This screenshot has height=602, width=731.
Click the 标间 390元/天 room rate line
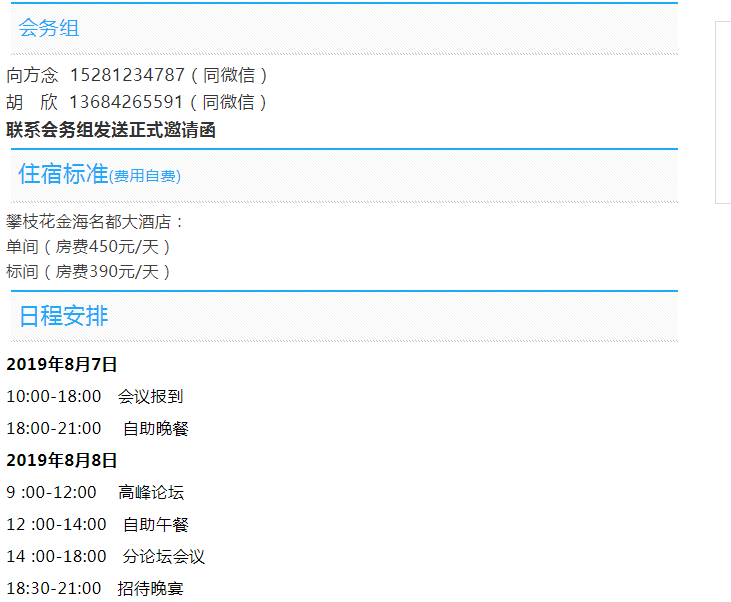[x=89, y=271]
